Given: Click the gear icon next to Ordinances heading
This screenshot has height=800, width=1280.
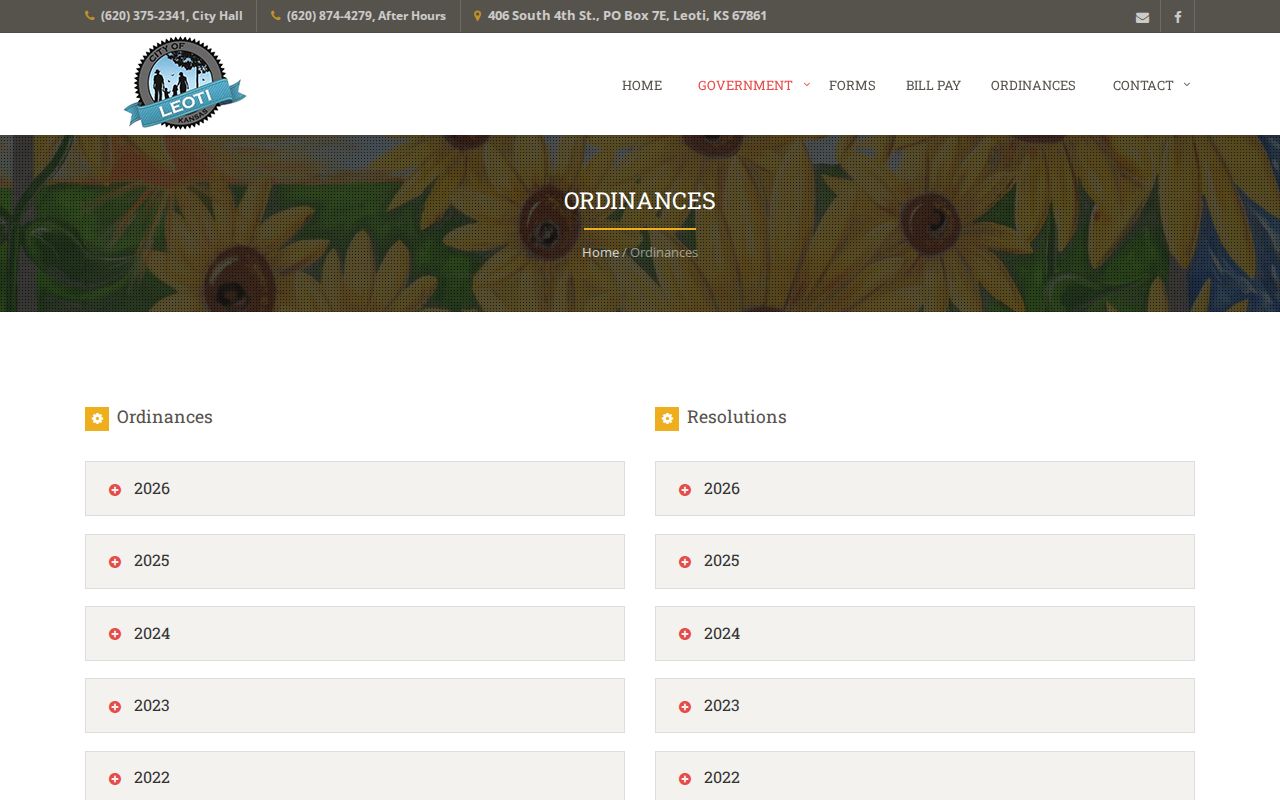Looking at the screenshot, I should [97, 419].
